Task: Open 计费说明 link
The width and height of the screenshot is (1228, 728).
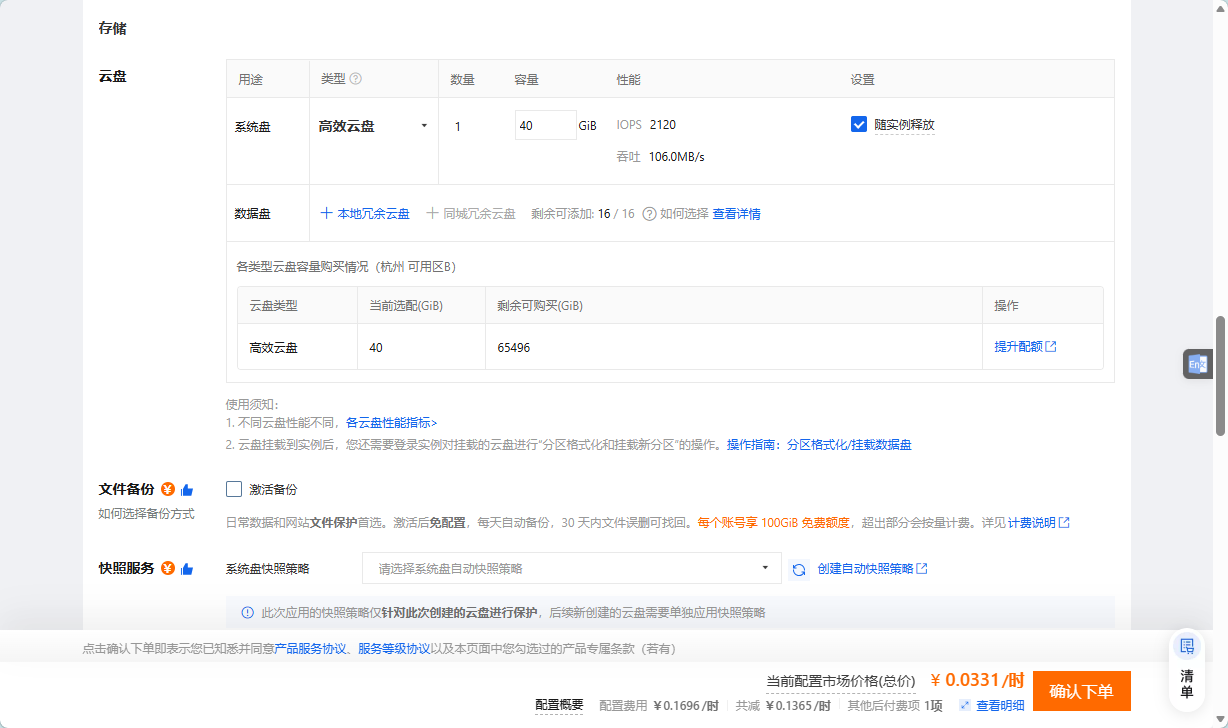Action: (x=1031, y=523)
